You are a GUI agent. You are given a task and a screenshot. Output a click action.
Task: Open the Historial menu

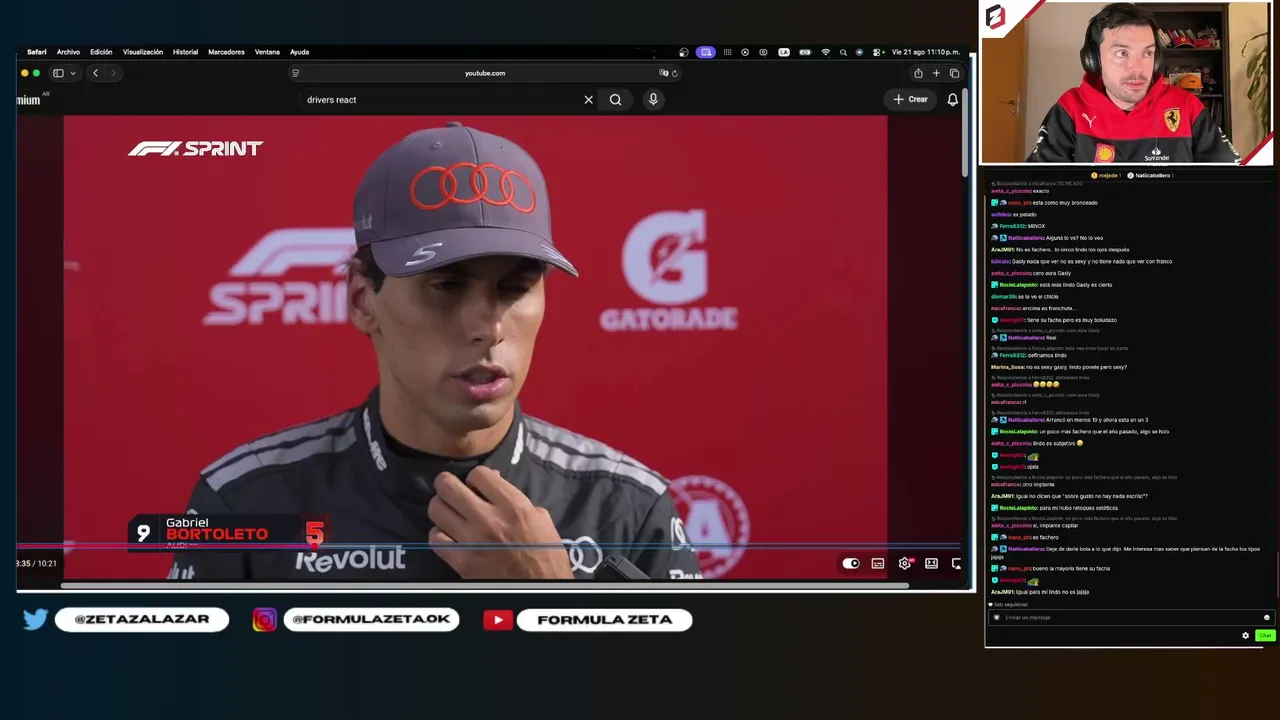click(x=185, y=52)
